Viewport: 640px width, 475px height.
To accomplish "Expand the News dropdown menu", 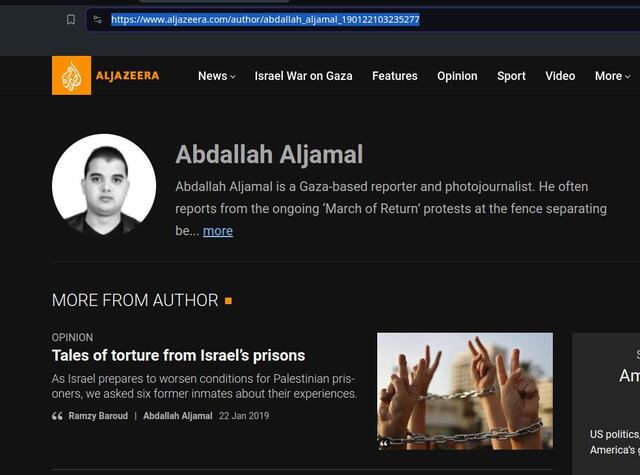I will (x=216, y=76).
